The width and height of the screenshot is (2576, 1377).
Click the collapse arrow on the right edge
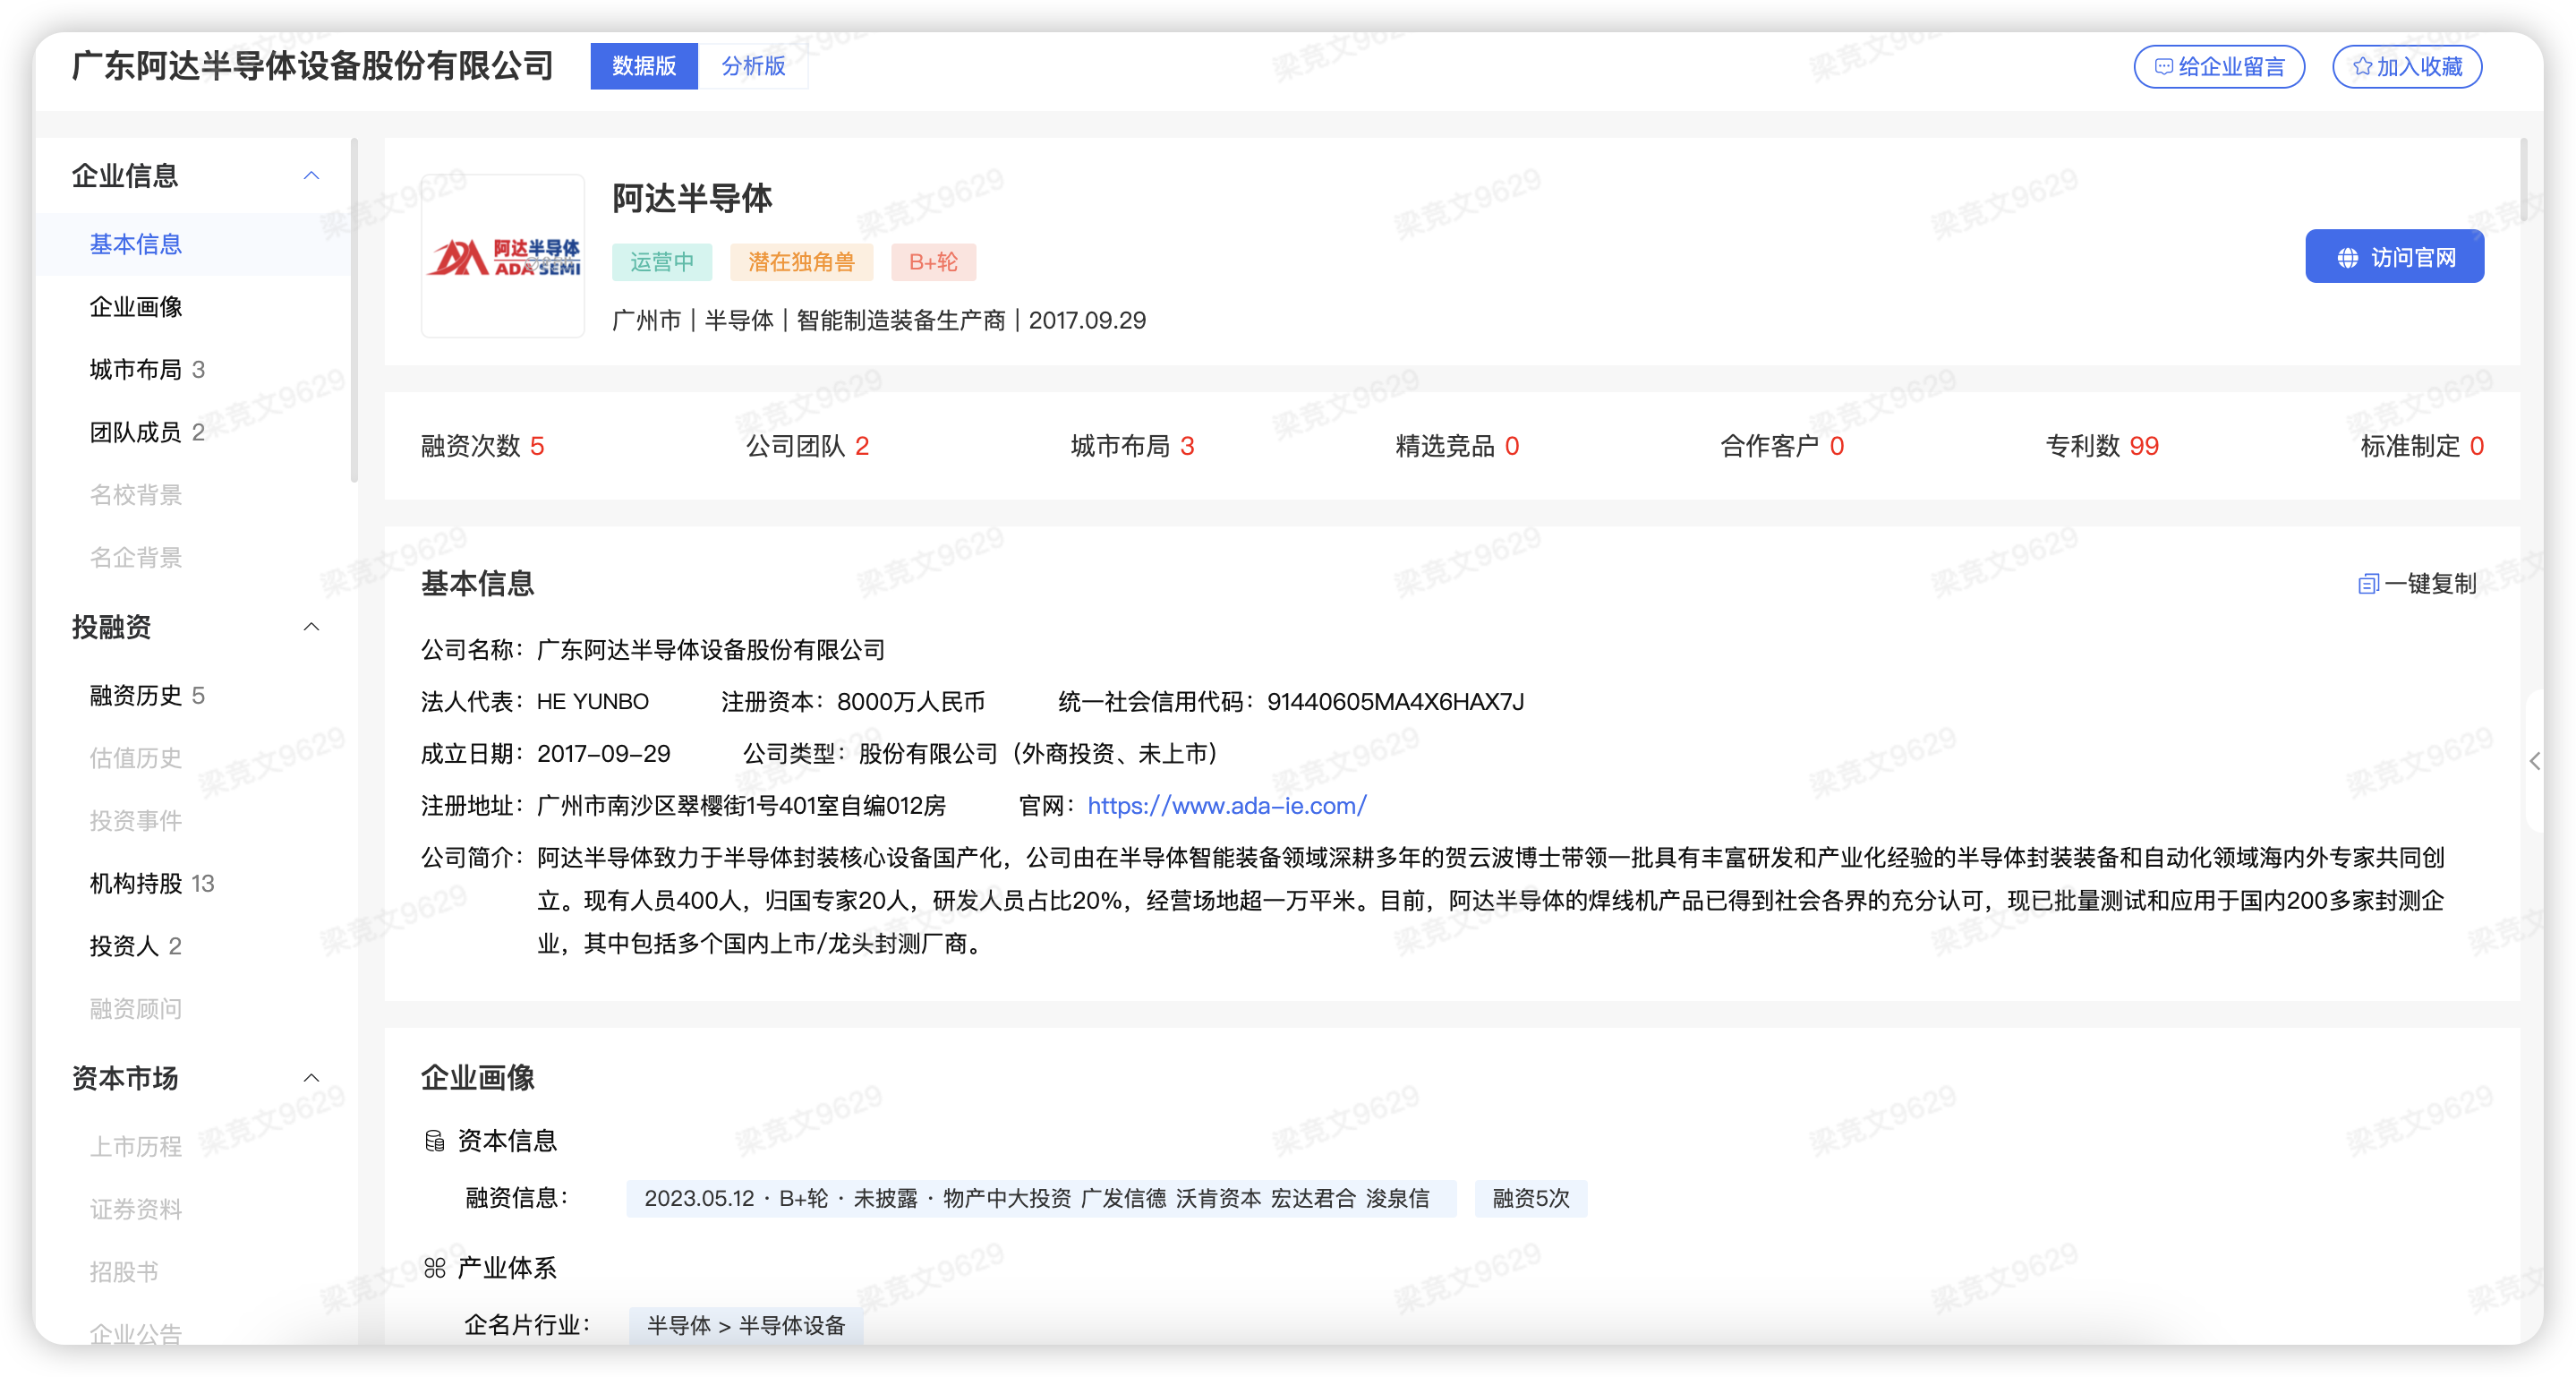pos(2535,762)
